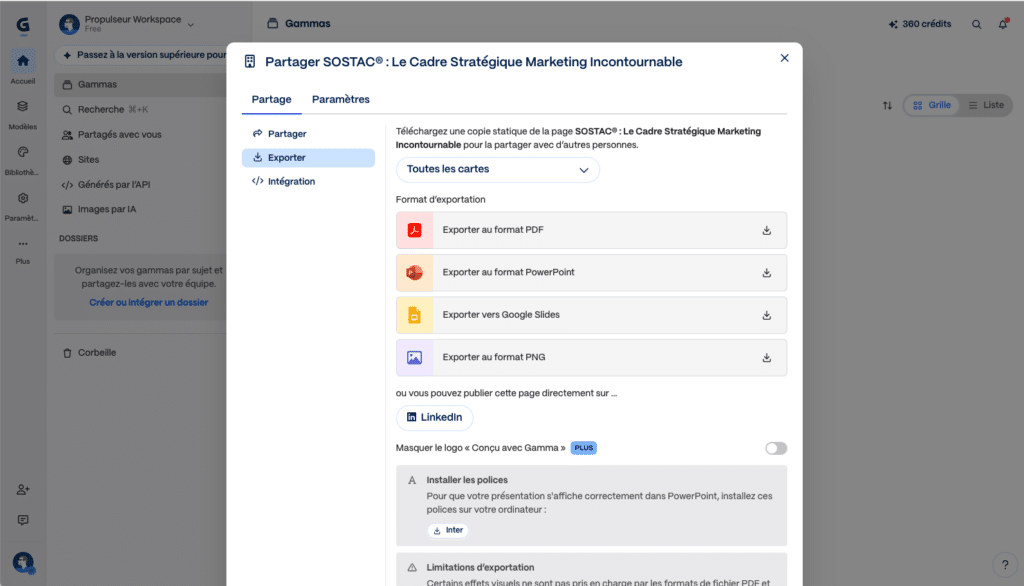Image resolution: width=1024 pixels, height=586 pixels.
Task: Open the Intégration section
Action: 308,182
